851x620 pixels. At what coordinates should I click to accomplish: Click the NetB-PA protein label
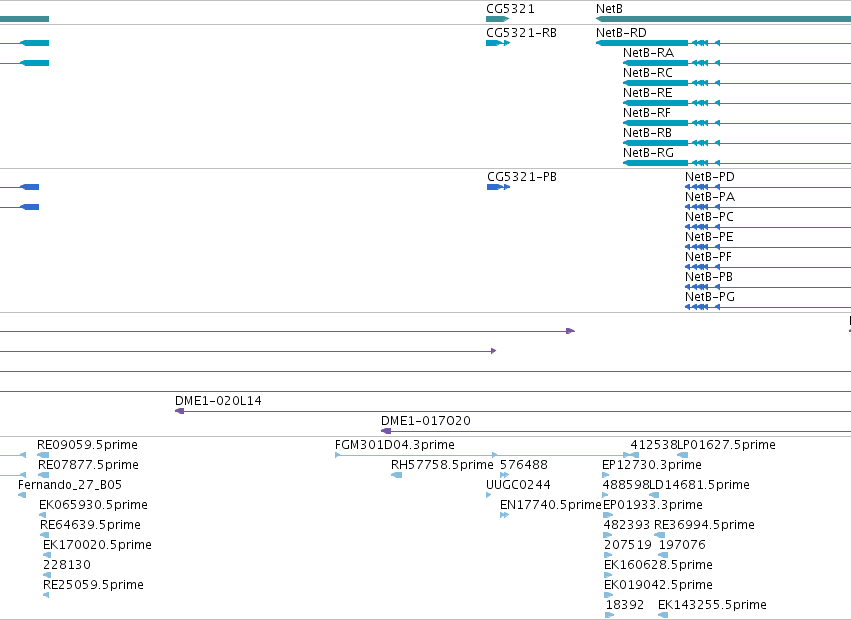point(710,197)
